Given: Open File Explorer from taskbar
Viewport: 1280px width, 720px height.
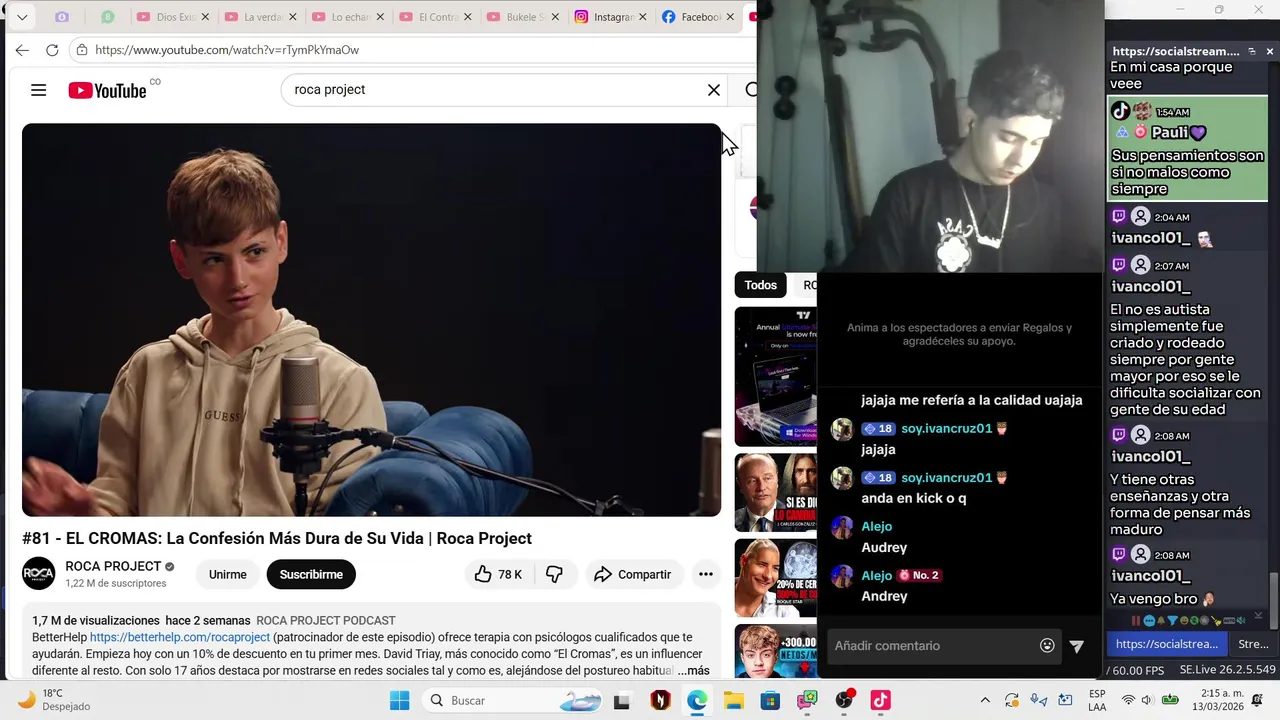Looking at the screenshot, I should click(734, 700).
